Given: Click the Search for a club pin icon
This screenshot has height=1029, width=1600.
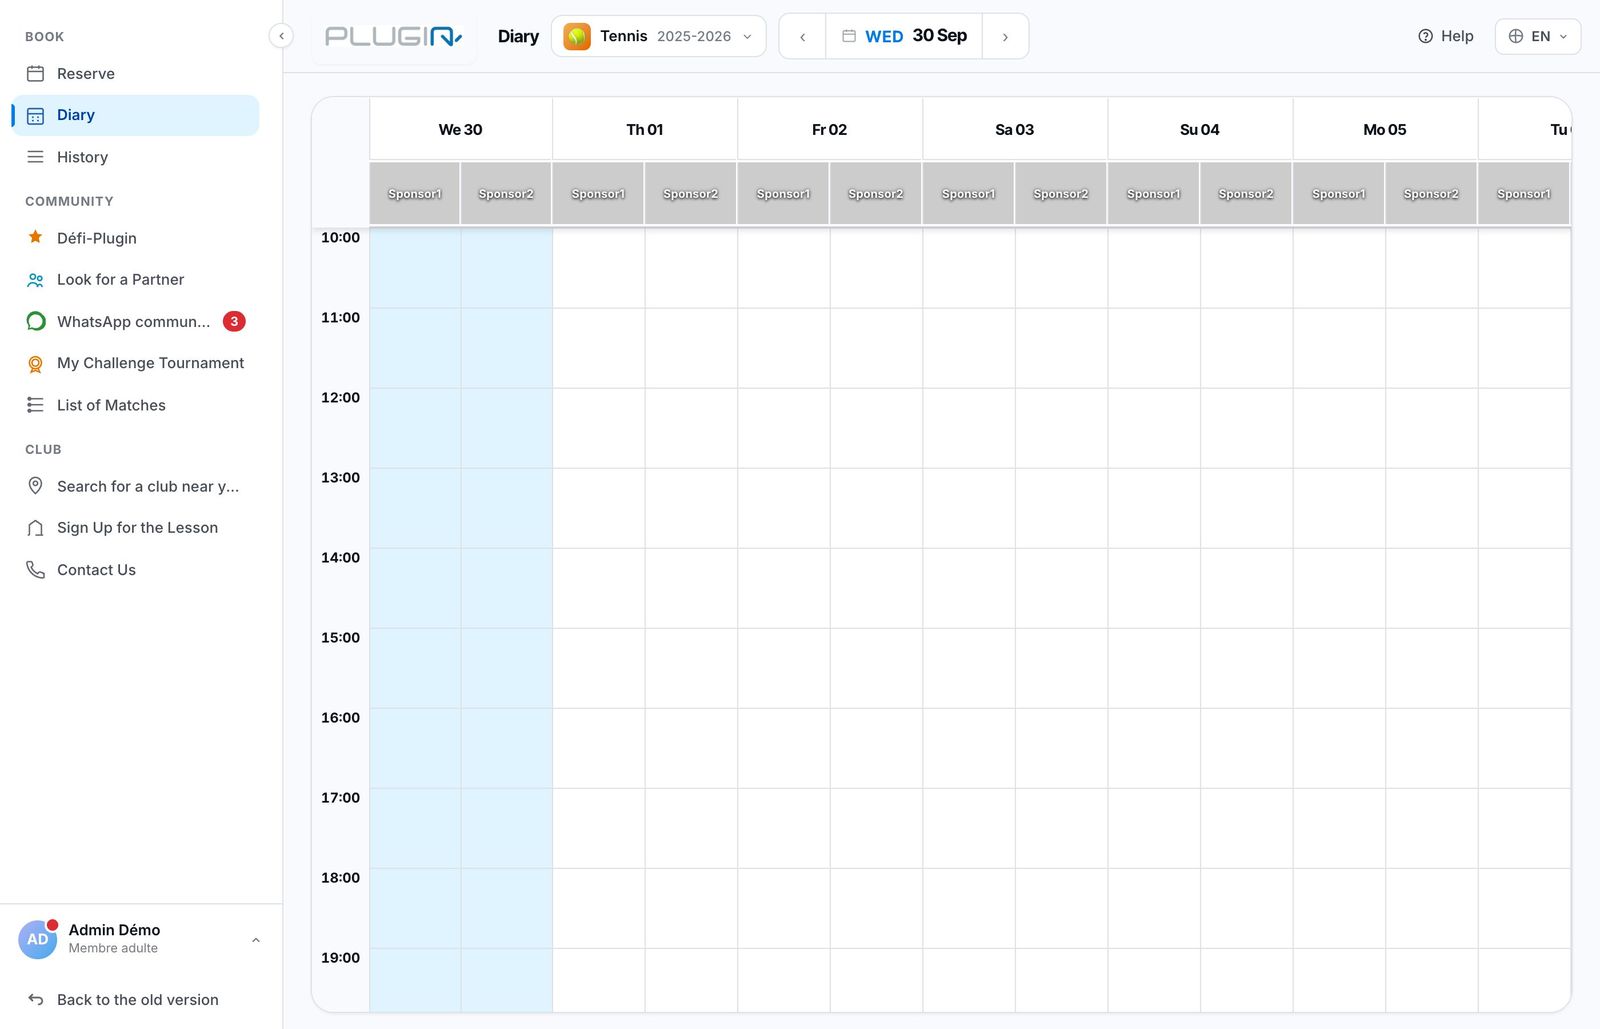Looking at the screenshot, I should [35, 486].
